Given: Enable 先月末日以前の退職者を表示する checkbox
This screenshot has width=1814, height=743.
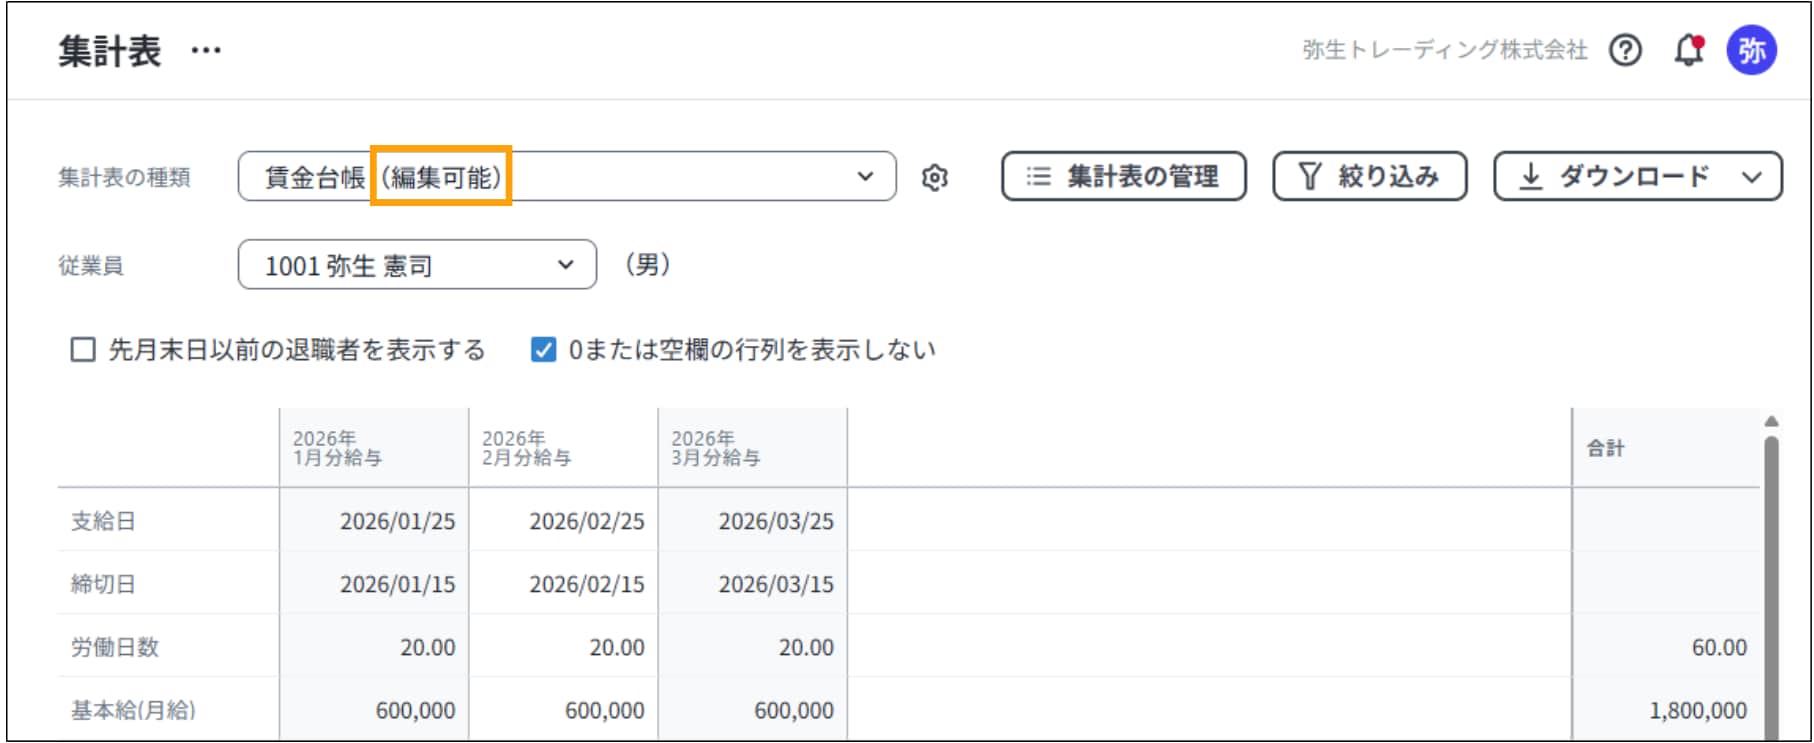Looking at the screenshot, I should (x=83, y=350).
